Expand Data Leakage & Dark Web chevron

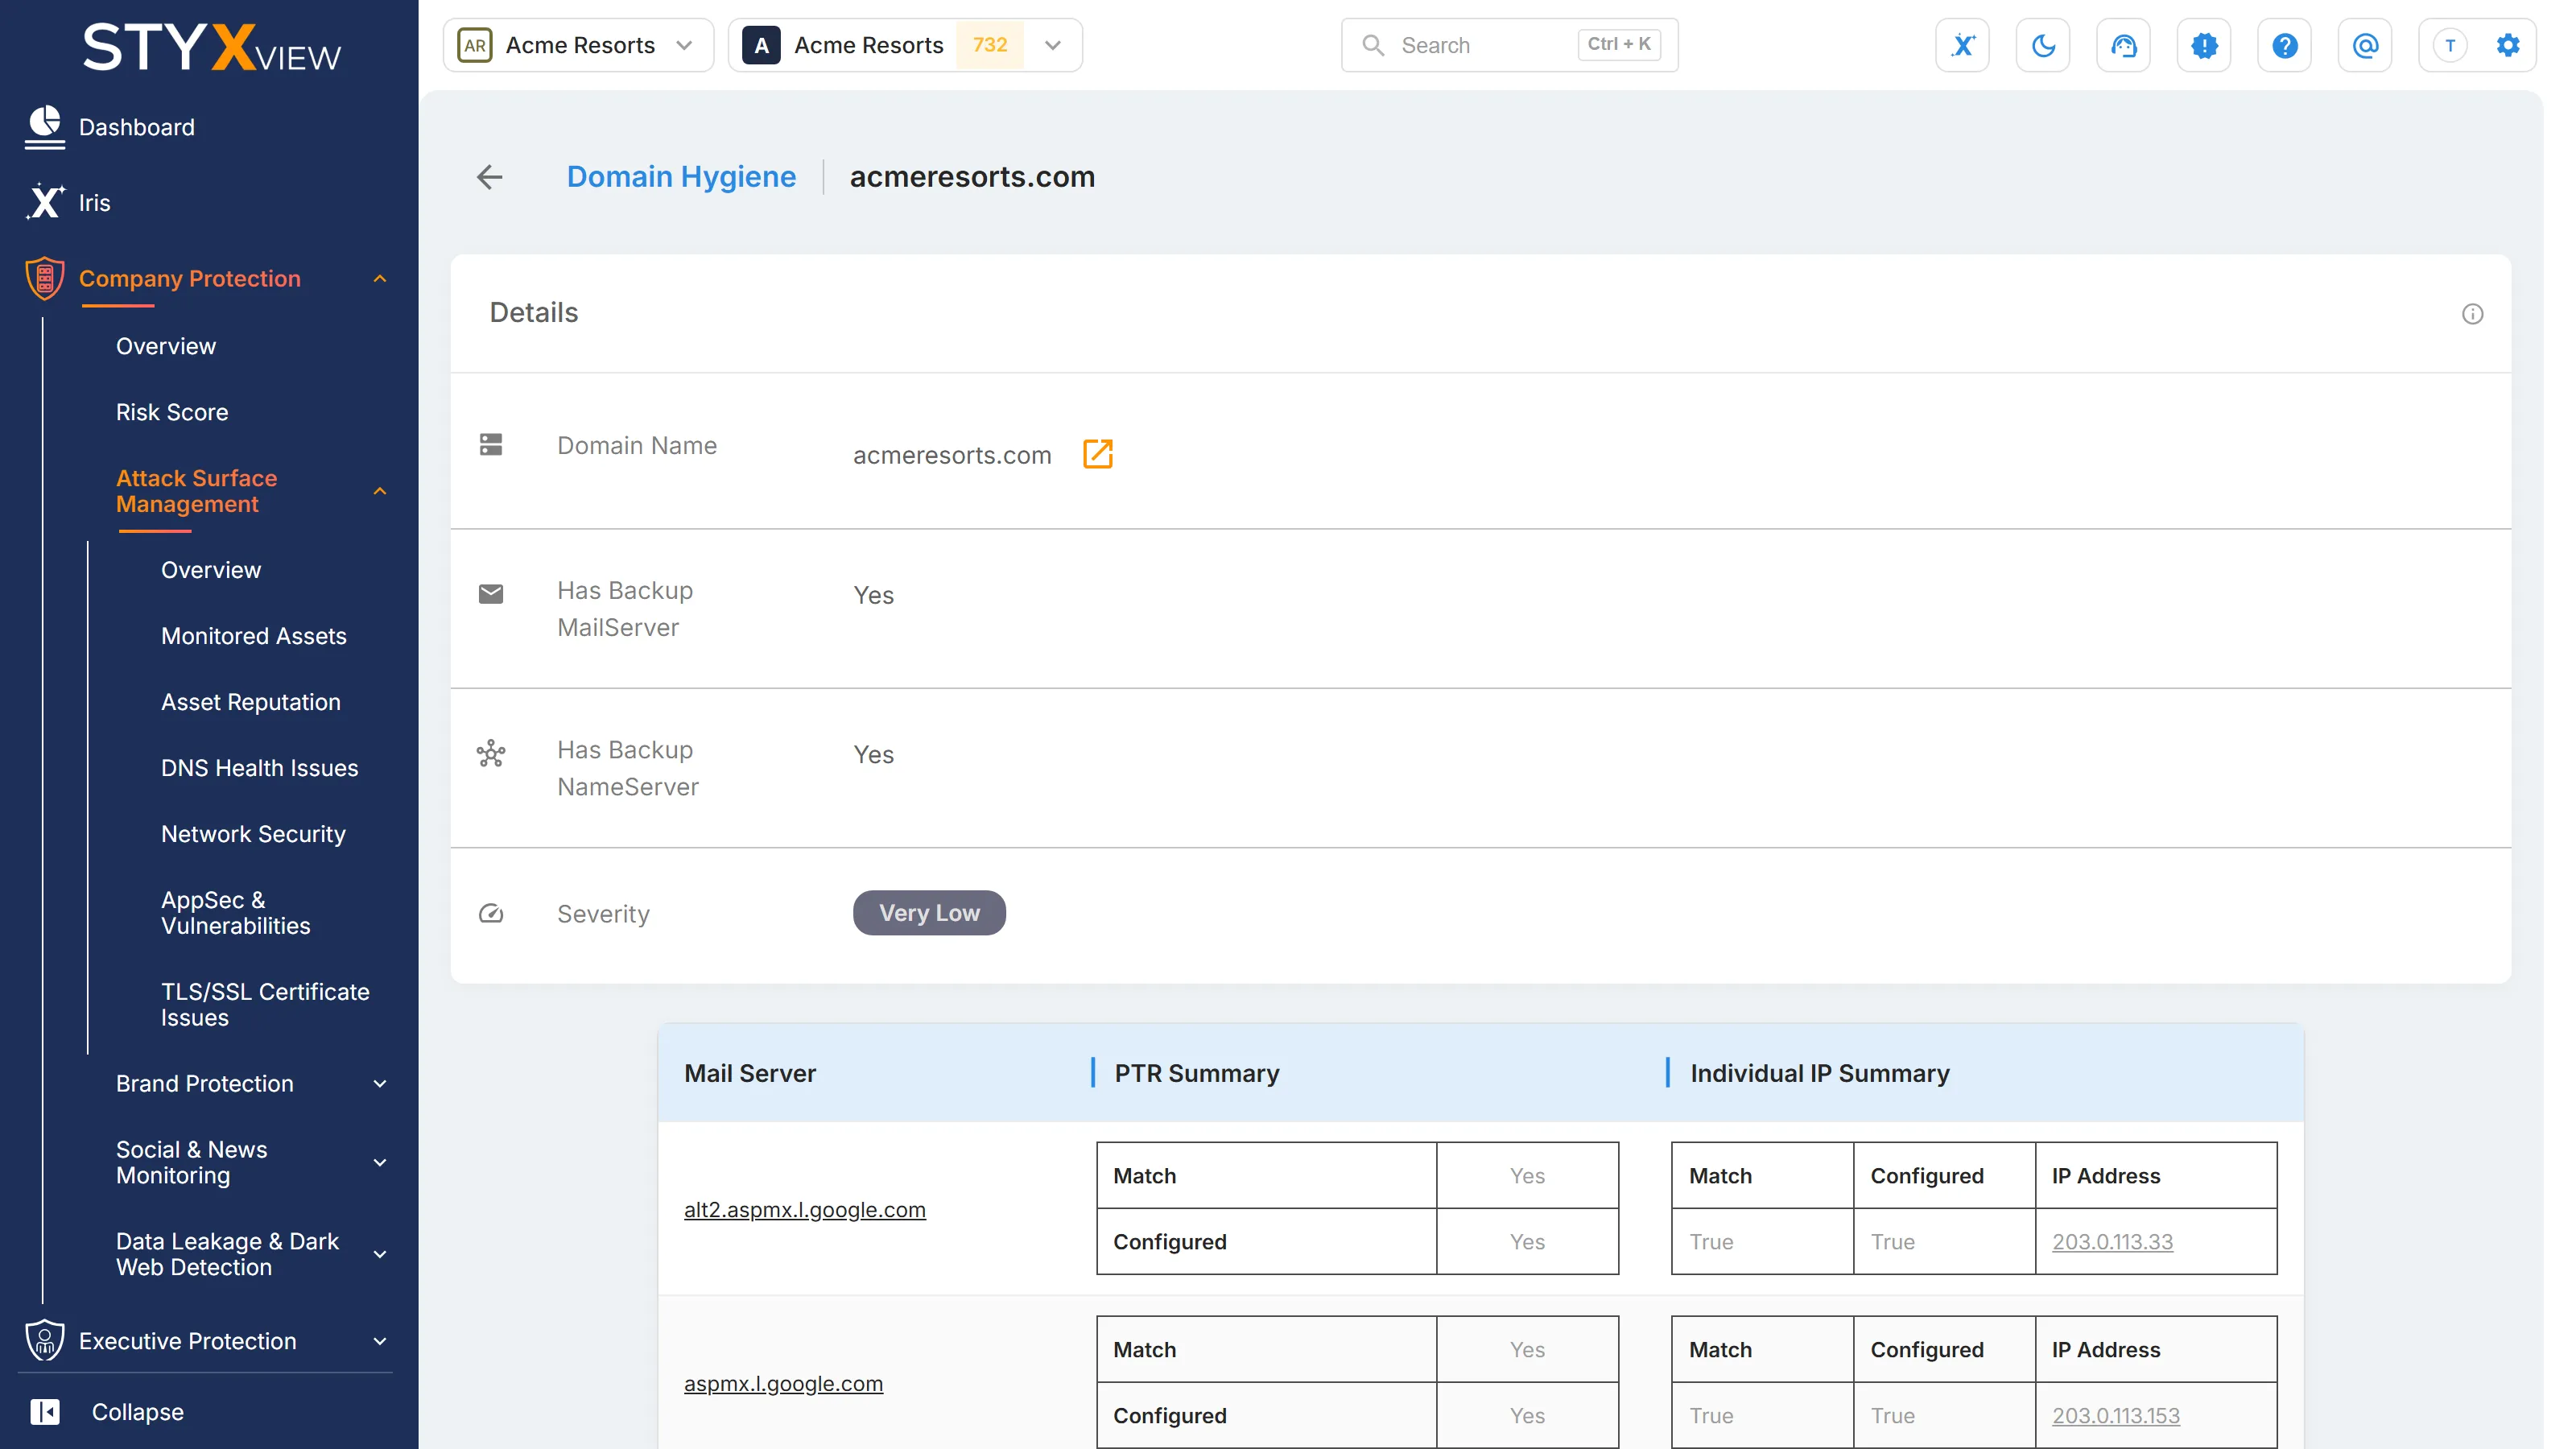click(x=380, y=1254)
